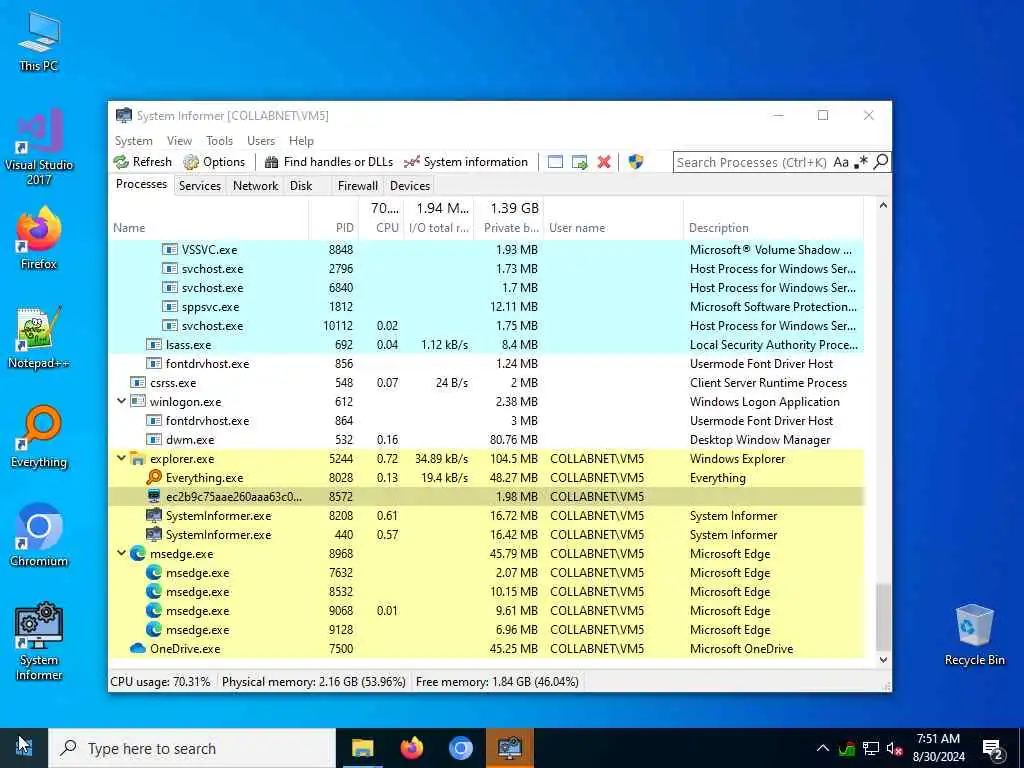Click the UAC shield toolbar icon
Image resolution: width=1024 pixels, height=768 pixels.
(x=635, y=162)
